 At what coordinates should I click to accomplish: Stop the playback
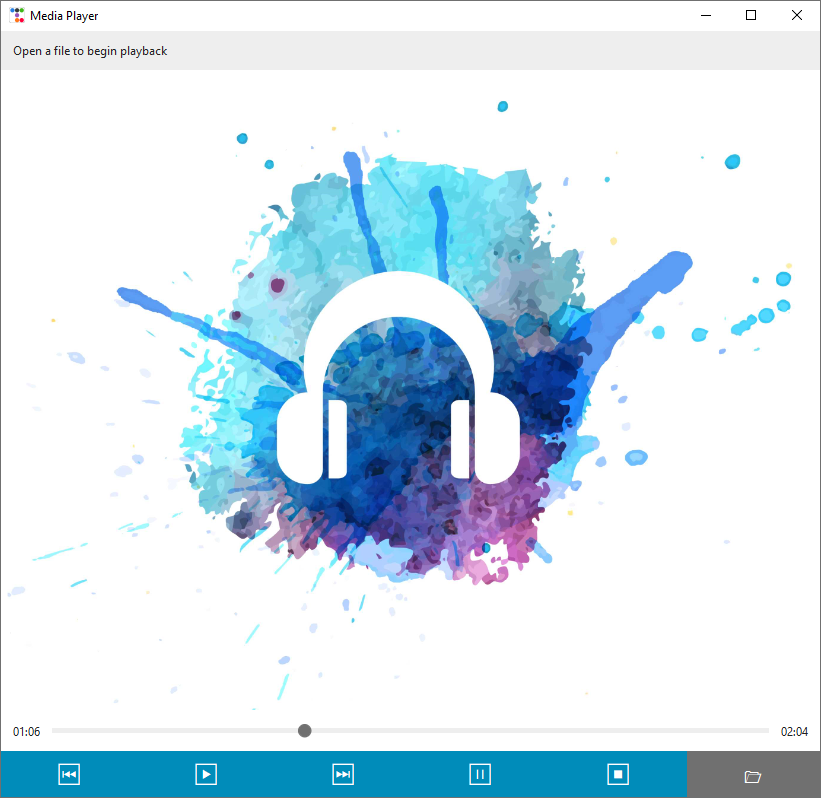(618, 774)
